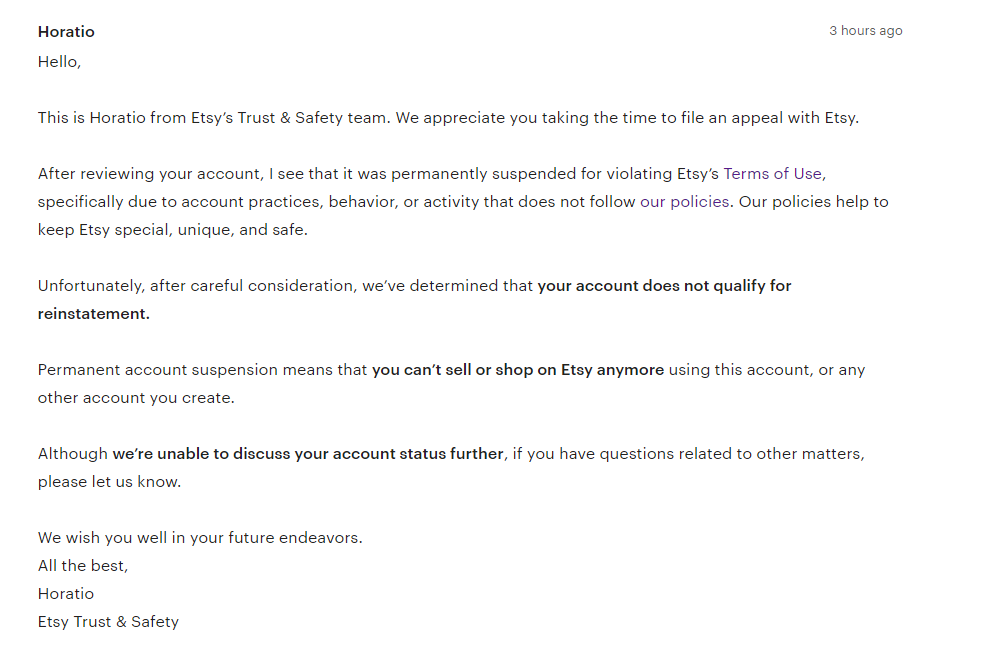Click the sentence 'This is Horatio from Etsy's Trust & Safety team.'
Viewport: 997px width, 658px height.
214,118
